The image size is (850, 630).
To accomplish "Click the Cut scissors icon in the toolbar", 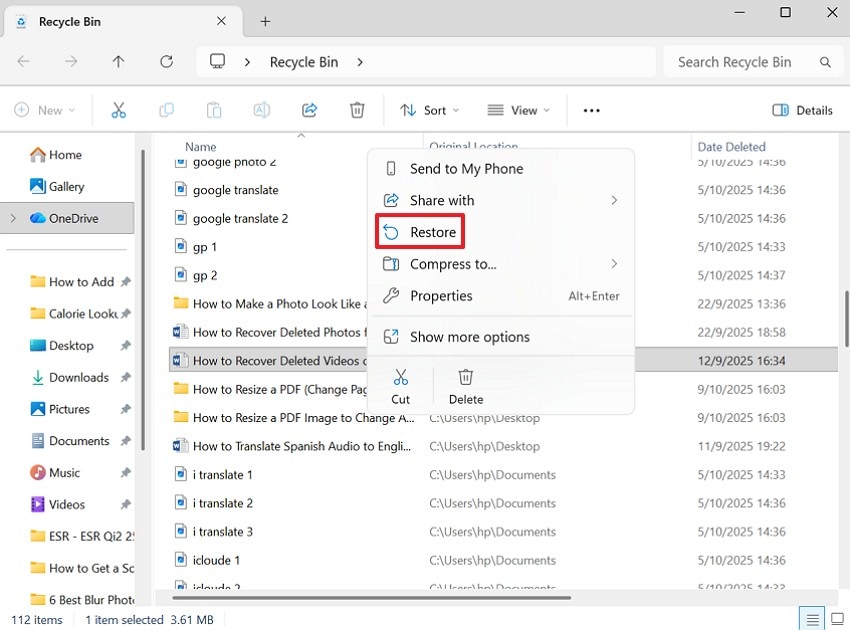I will [118, 110].
